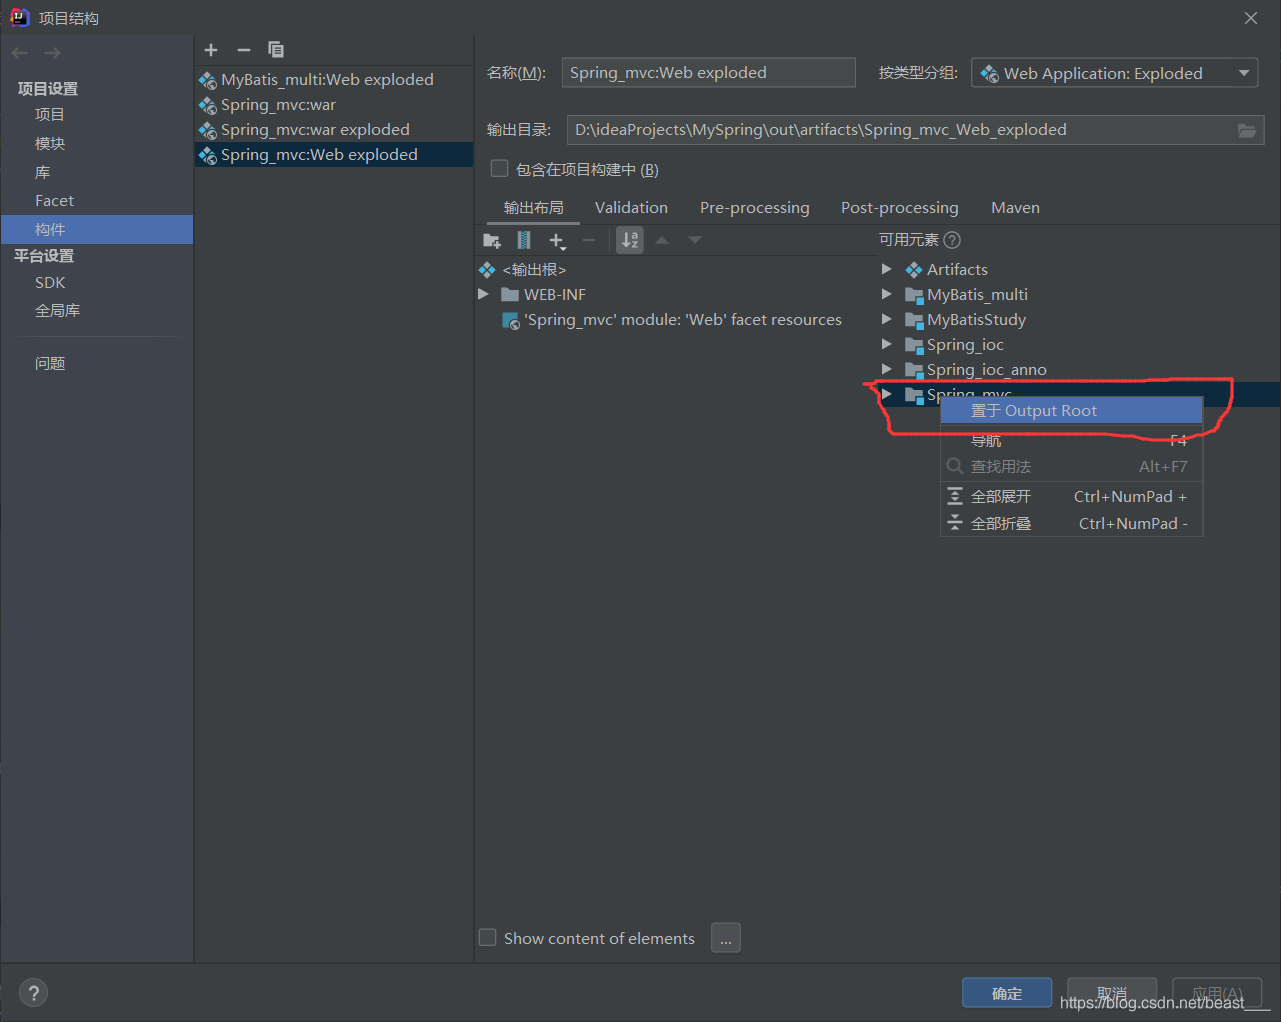Screen dimensions: 1281x1022
Task: Toggle Show content of elements checkbox
Action: pyautogui.click(x=488, y=938)
